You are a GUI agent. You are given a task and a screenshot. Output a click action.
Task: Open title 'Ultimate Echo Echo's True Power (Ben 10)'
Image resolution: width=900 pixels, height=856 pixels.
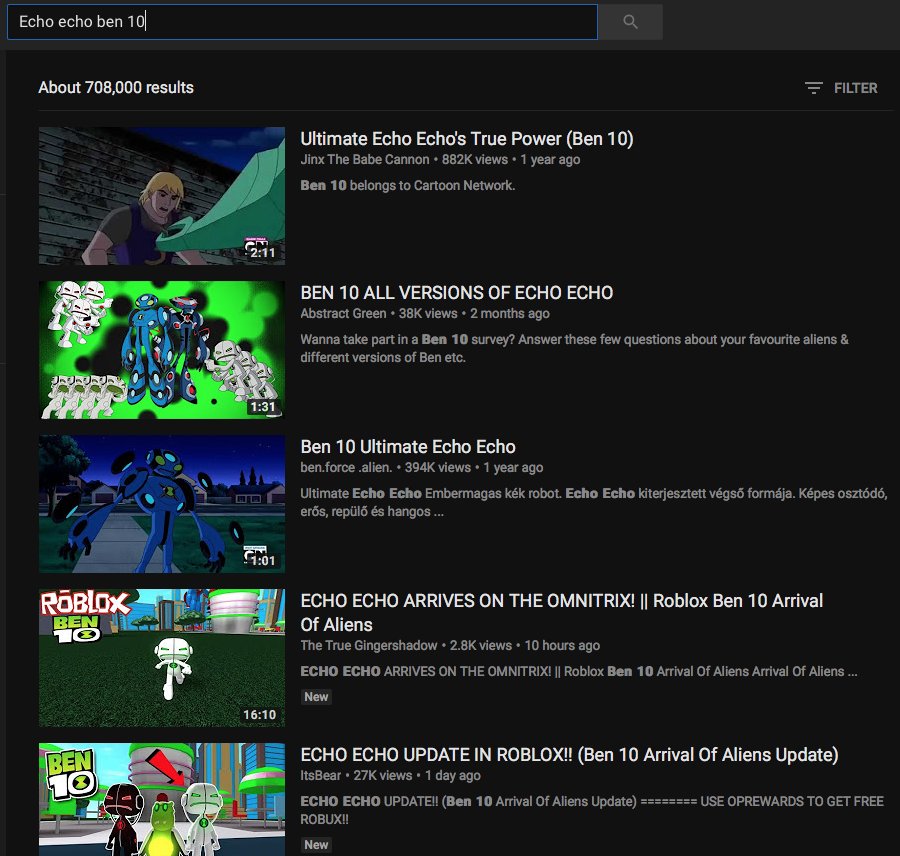click(x=467, y=139)
